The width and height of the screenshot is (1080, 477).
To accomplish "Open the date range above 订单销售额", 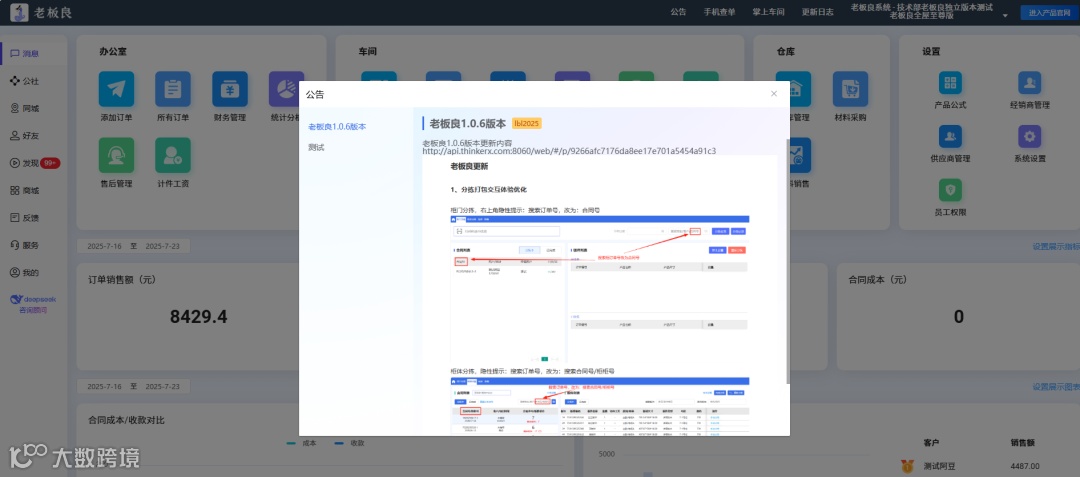I will 134,246.
